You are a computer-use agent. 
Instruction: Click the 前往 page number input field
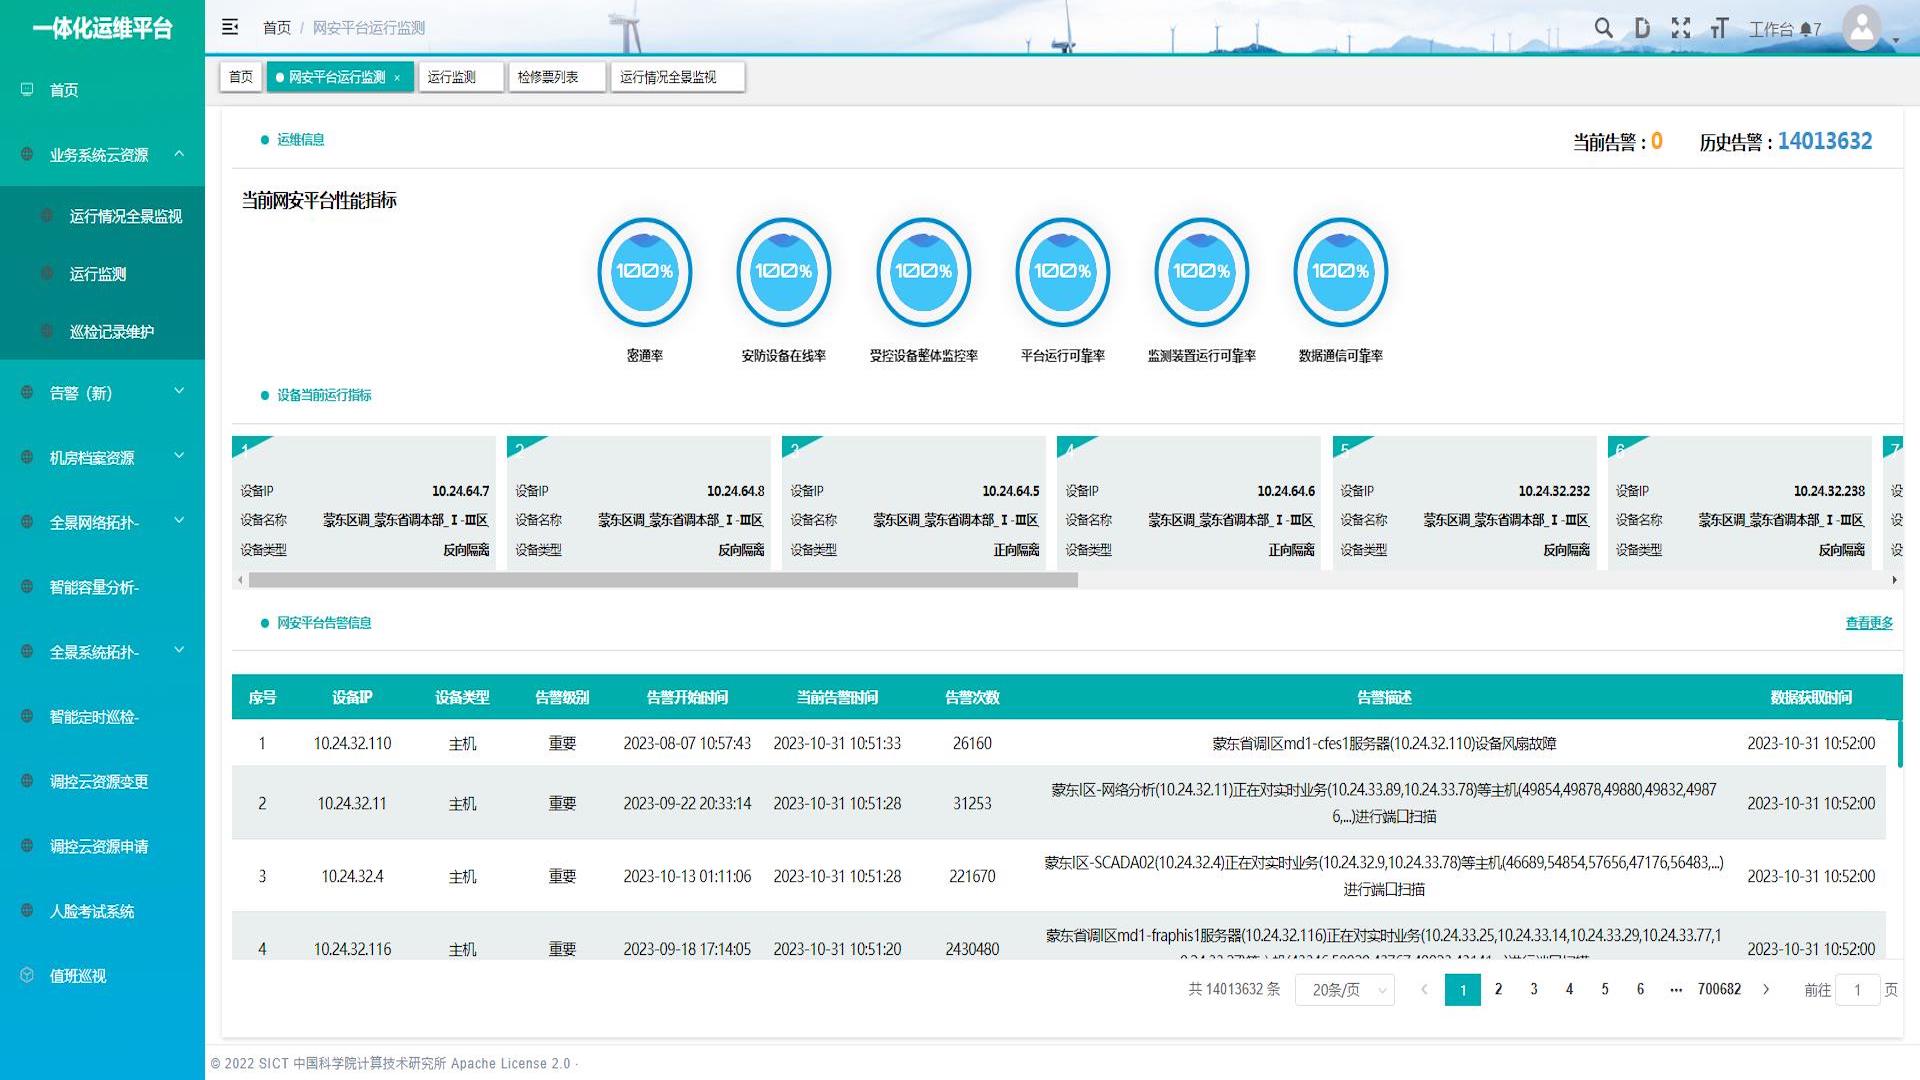[1857, 990]
